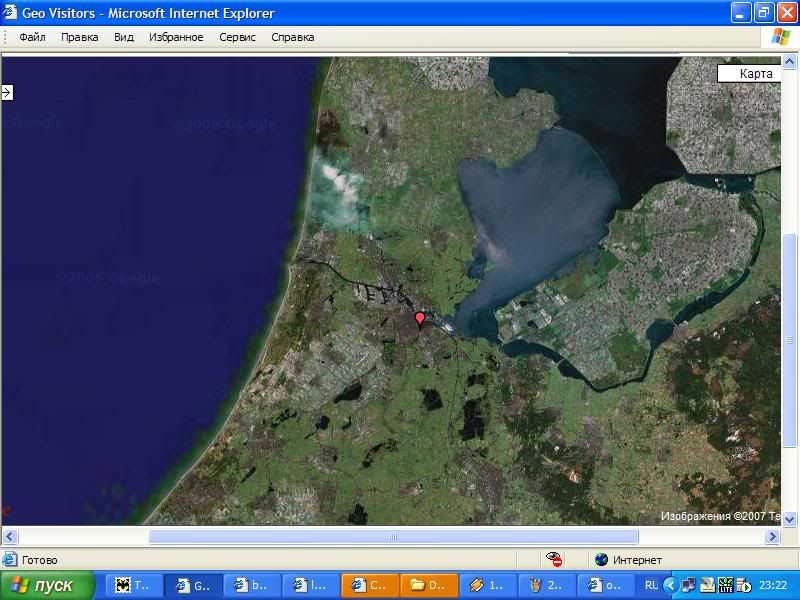Click the page icon next to Готово

(x=9, y=560)
